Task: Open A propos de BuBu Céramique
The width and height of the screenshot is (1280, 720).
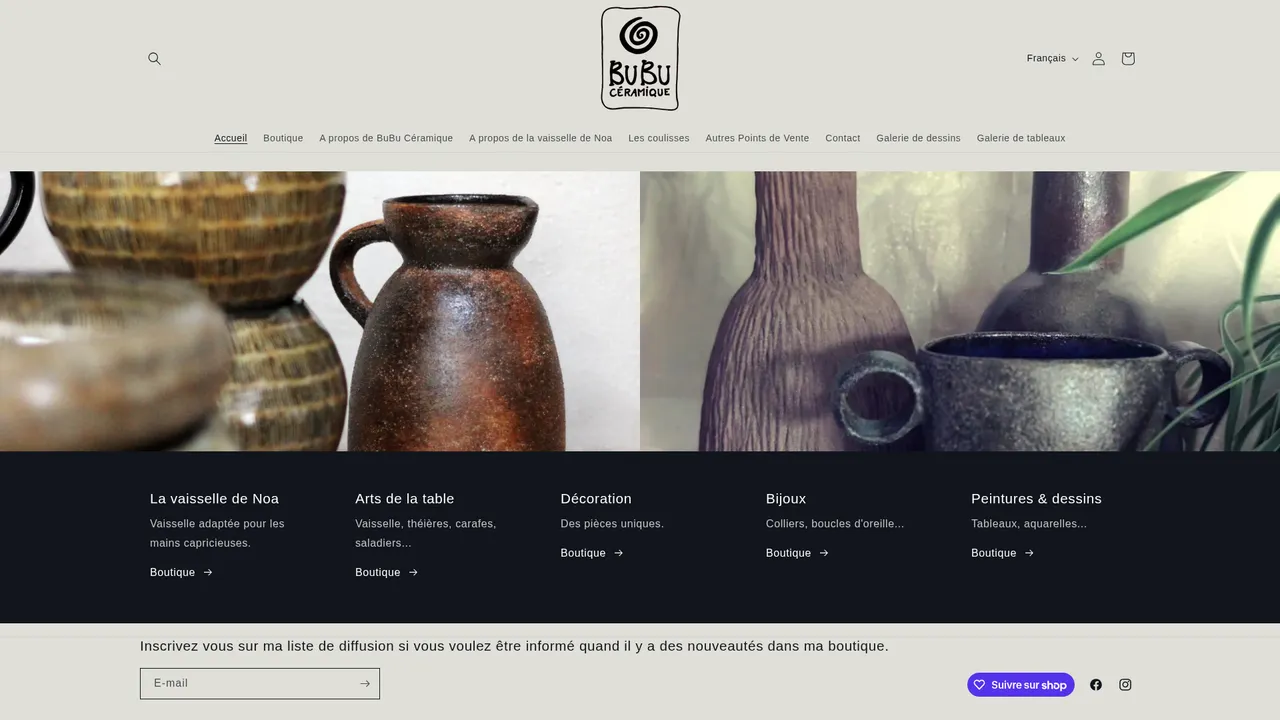Action: point(386,138)
